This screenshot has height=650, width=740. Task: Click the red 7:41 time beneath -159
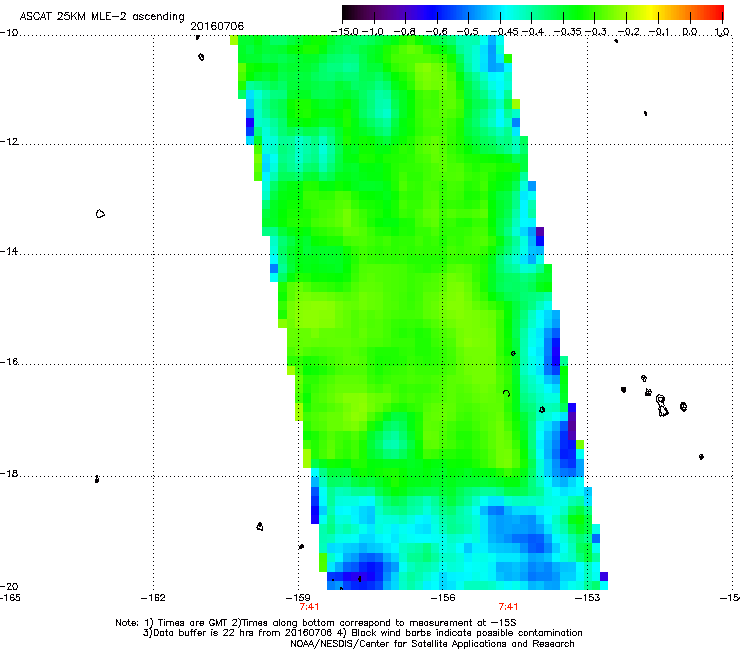click(x=310, y=607)
